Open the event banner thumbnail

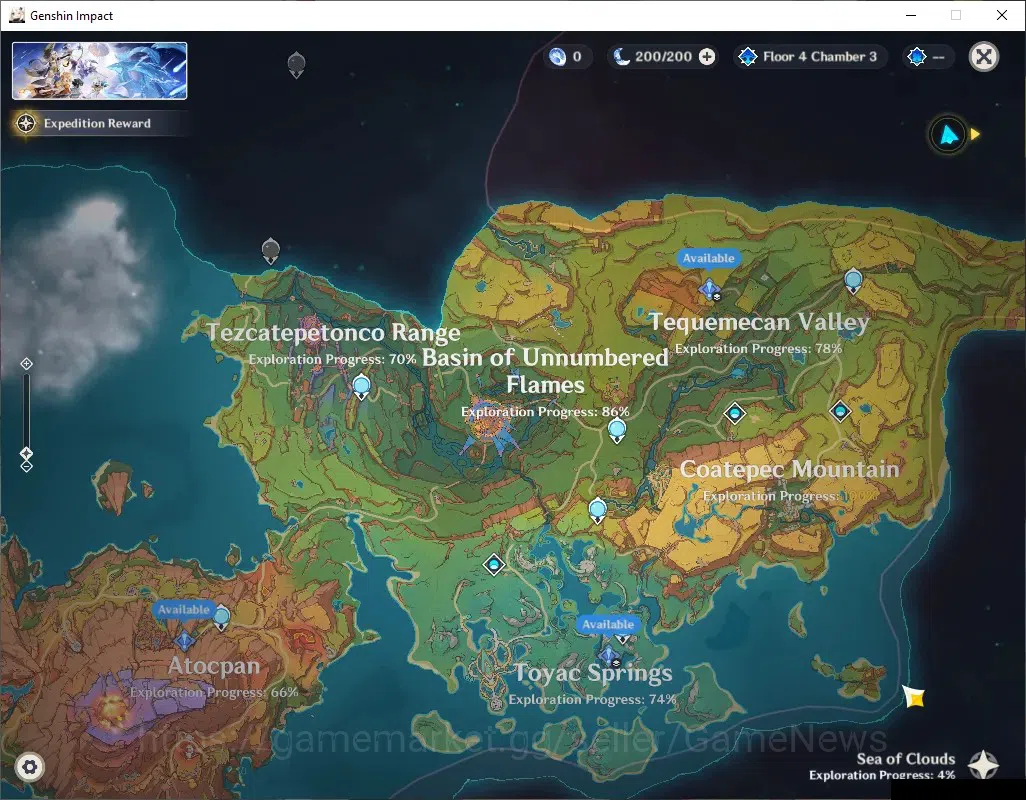(x=99, y=71)
